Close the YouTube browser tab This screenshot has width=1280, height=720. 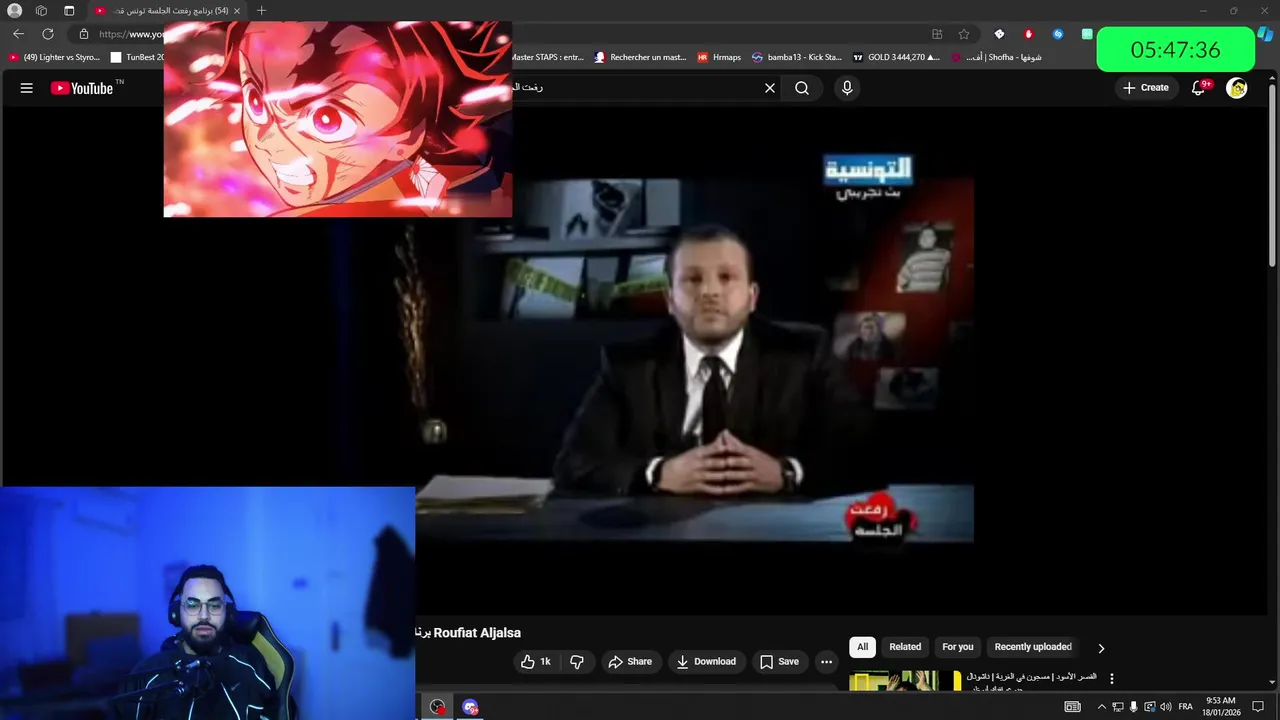[237, 11]
